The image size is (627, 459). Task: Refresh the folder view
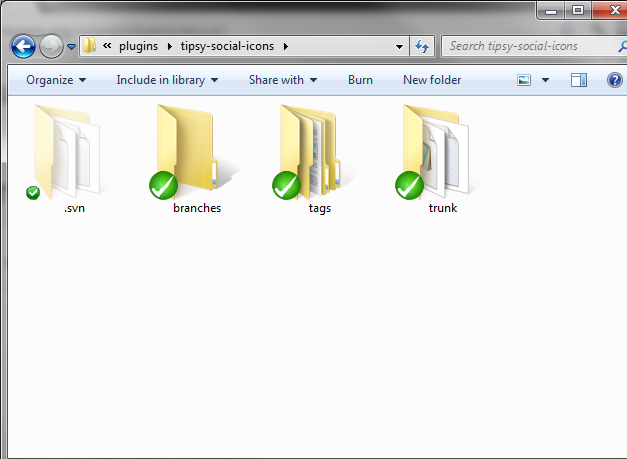[x=422, y=46]
